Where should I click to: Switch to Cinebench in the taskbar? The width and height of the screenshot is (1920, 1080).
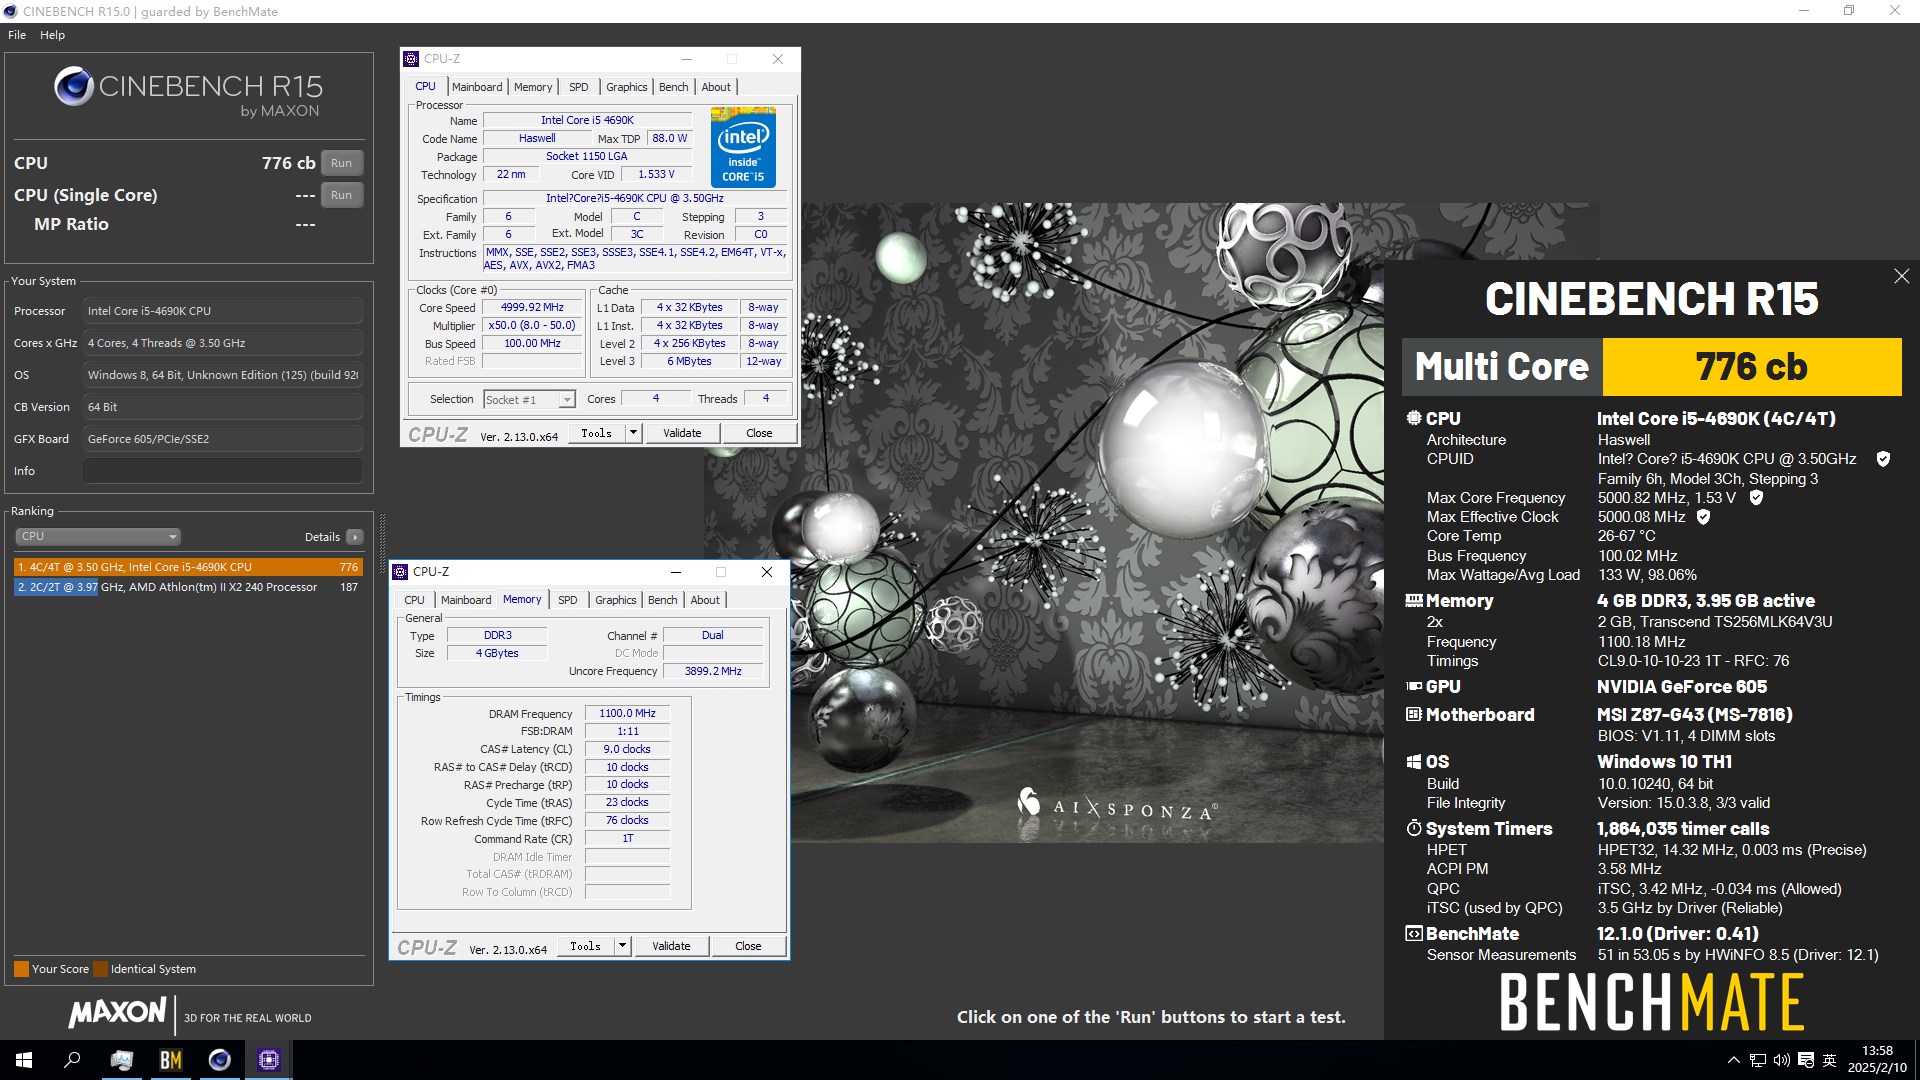click(x=220, y=1060)
